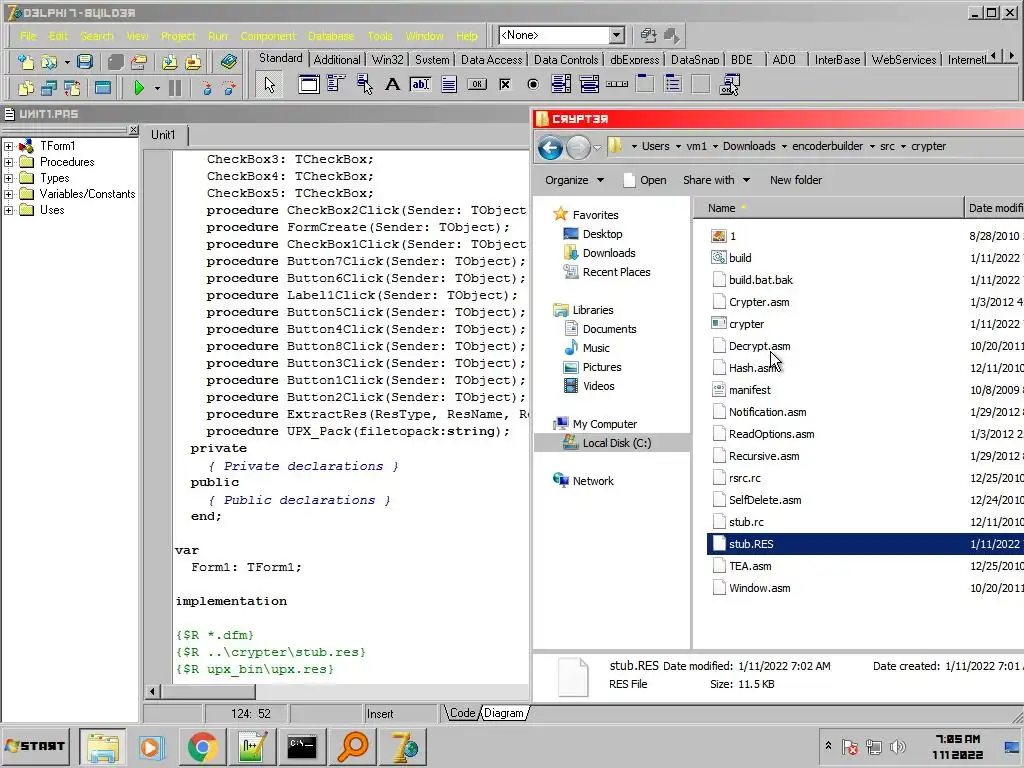Select the RadioButton component icon
The height and width of the screenshot is (768, 1024).
[x=533, y=84]
